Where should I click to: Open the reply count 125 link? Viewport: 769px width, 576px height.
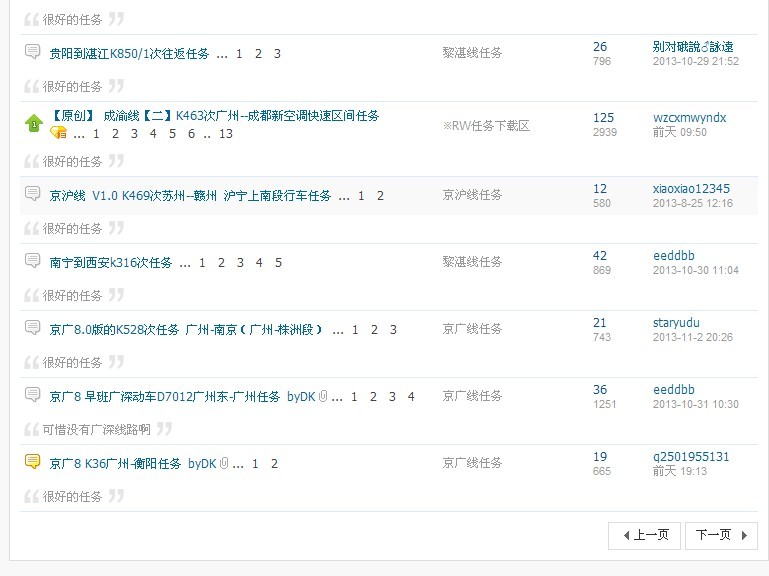tap(603, 118)
